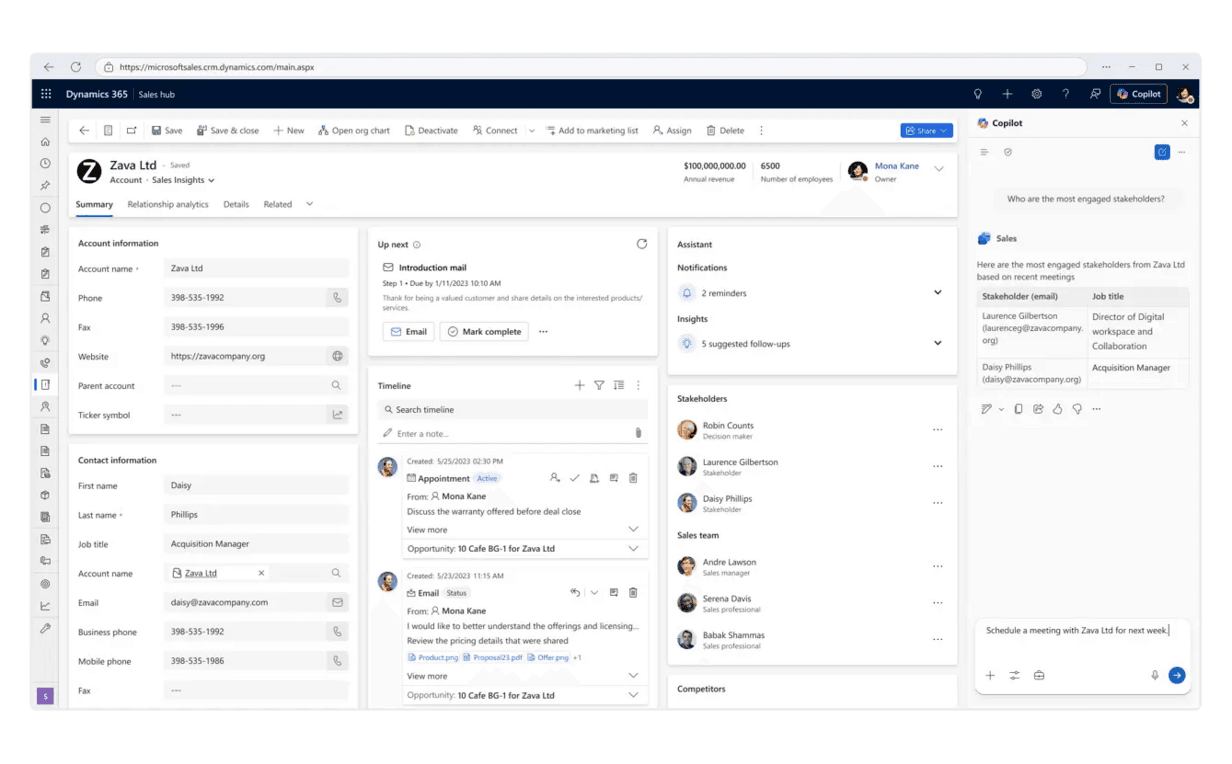Open the timeline filter icon
The height and width of the screenshot is (764, 1232).
point(599,385)
